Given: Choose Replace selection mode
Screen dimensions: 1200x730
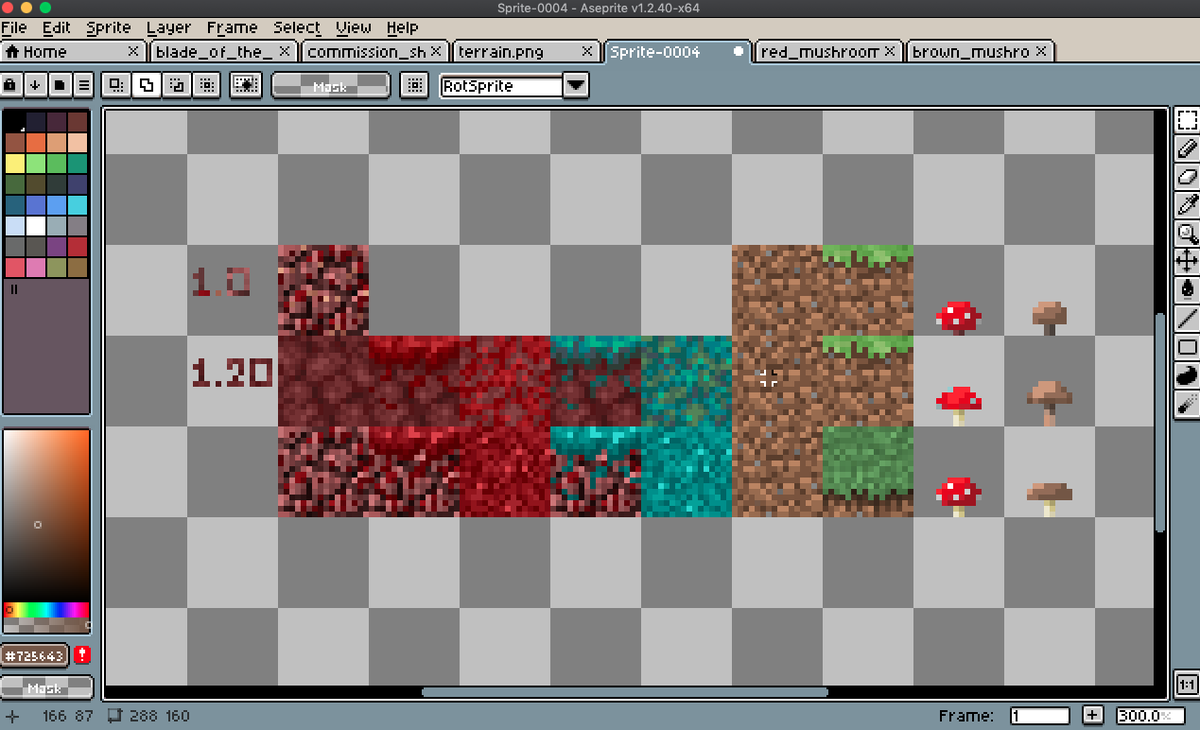Looking at the screenshot, I should pos(117,86).
